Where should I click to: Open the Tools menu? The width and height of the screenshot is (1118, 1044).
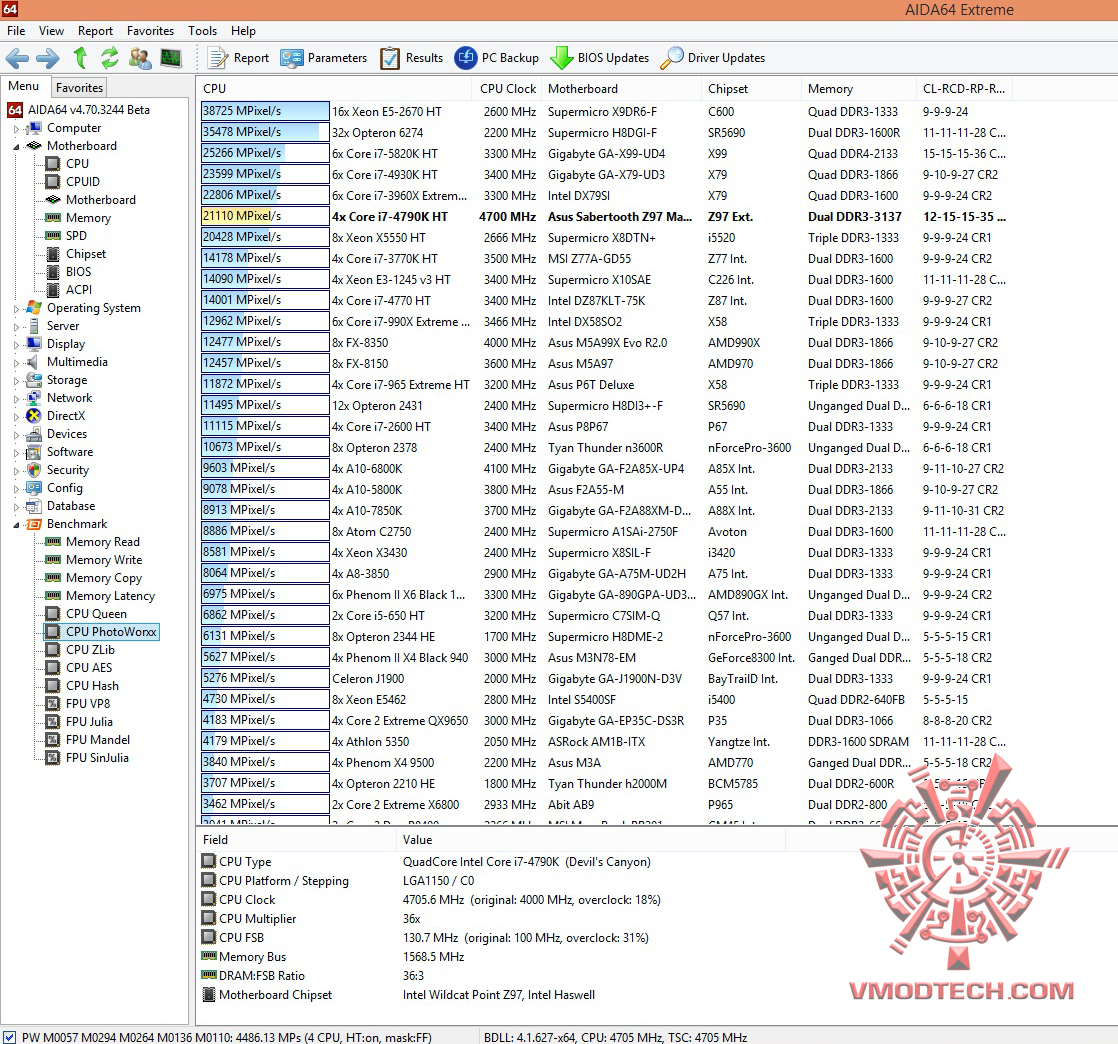coord(202,31)
